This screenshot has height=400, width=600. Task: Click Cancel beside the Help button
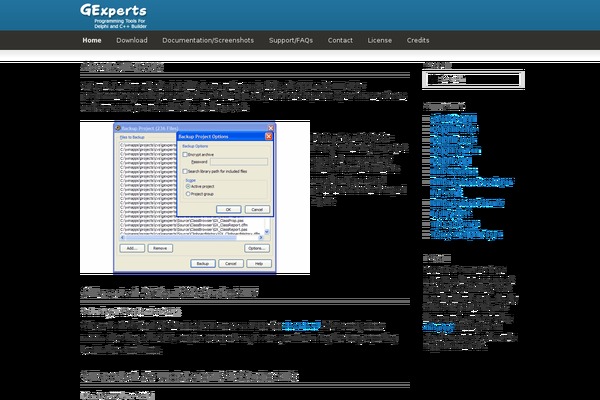click(231, 264)
